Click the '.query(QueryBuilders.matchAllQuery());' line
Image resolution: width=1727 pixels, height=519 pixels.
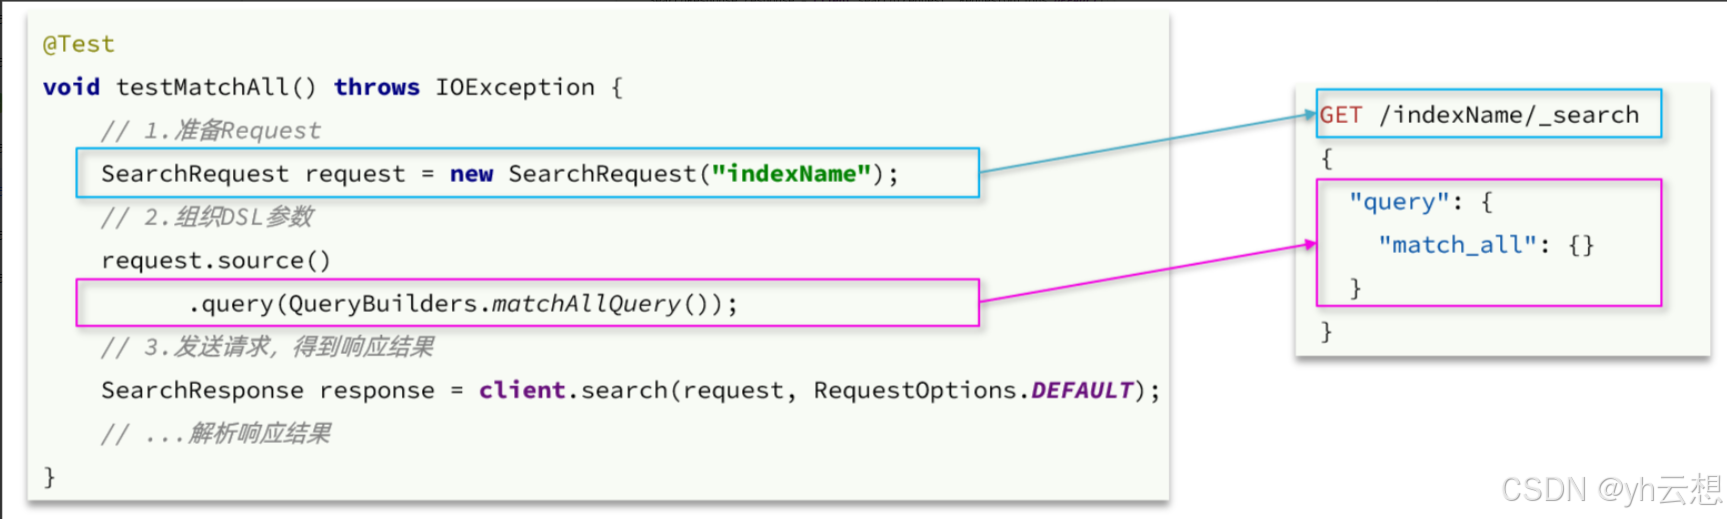[x=463, y=304]
